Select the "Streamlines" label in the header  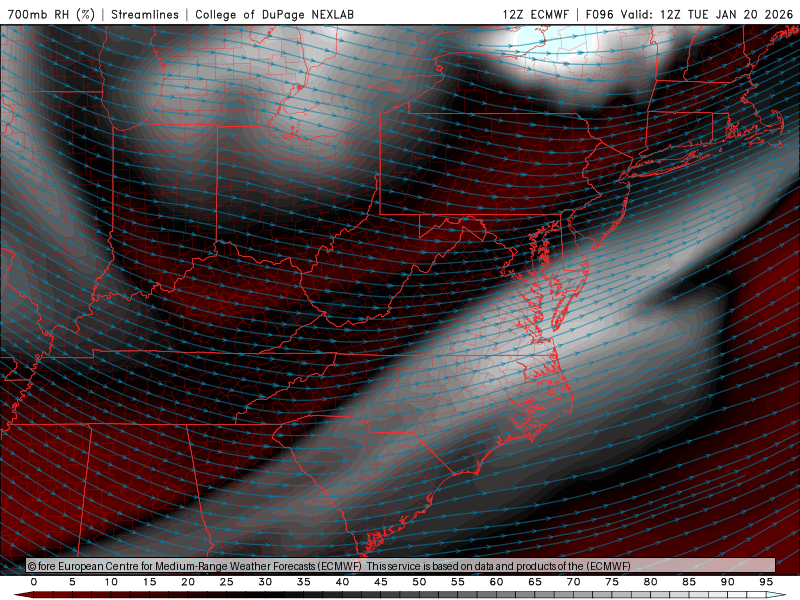point(145,14)
